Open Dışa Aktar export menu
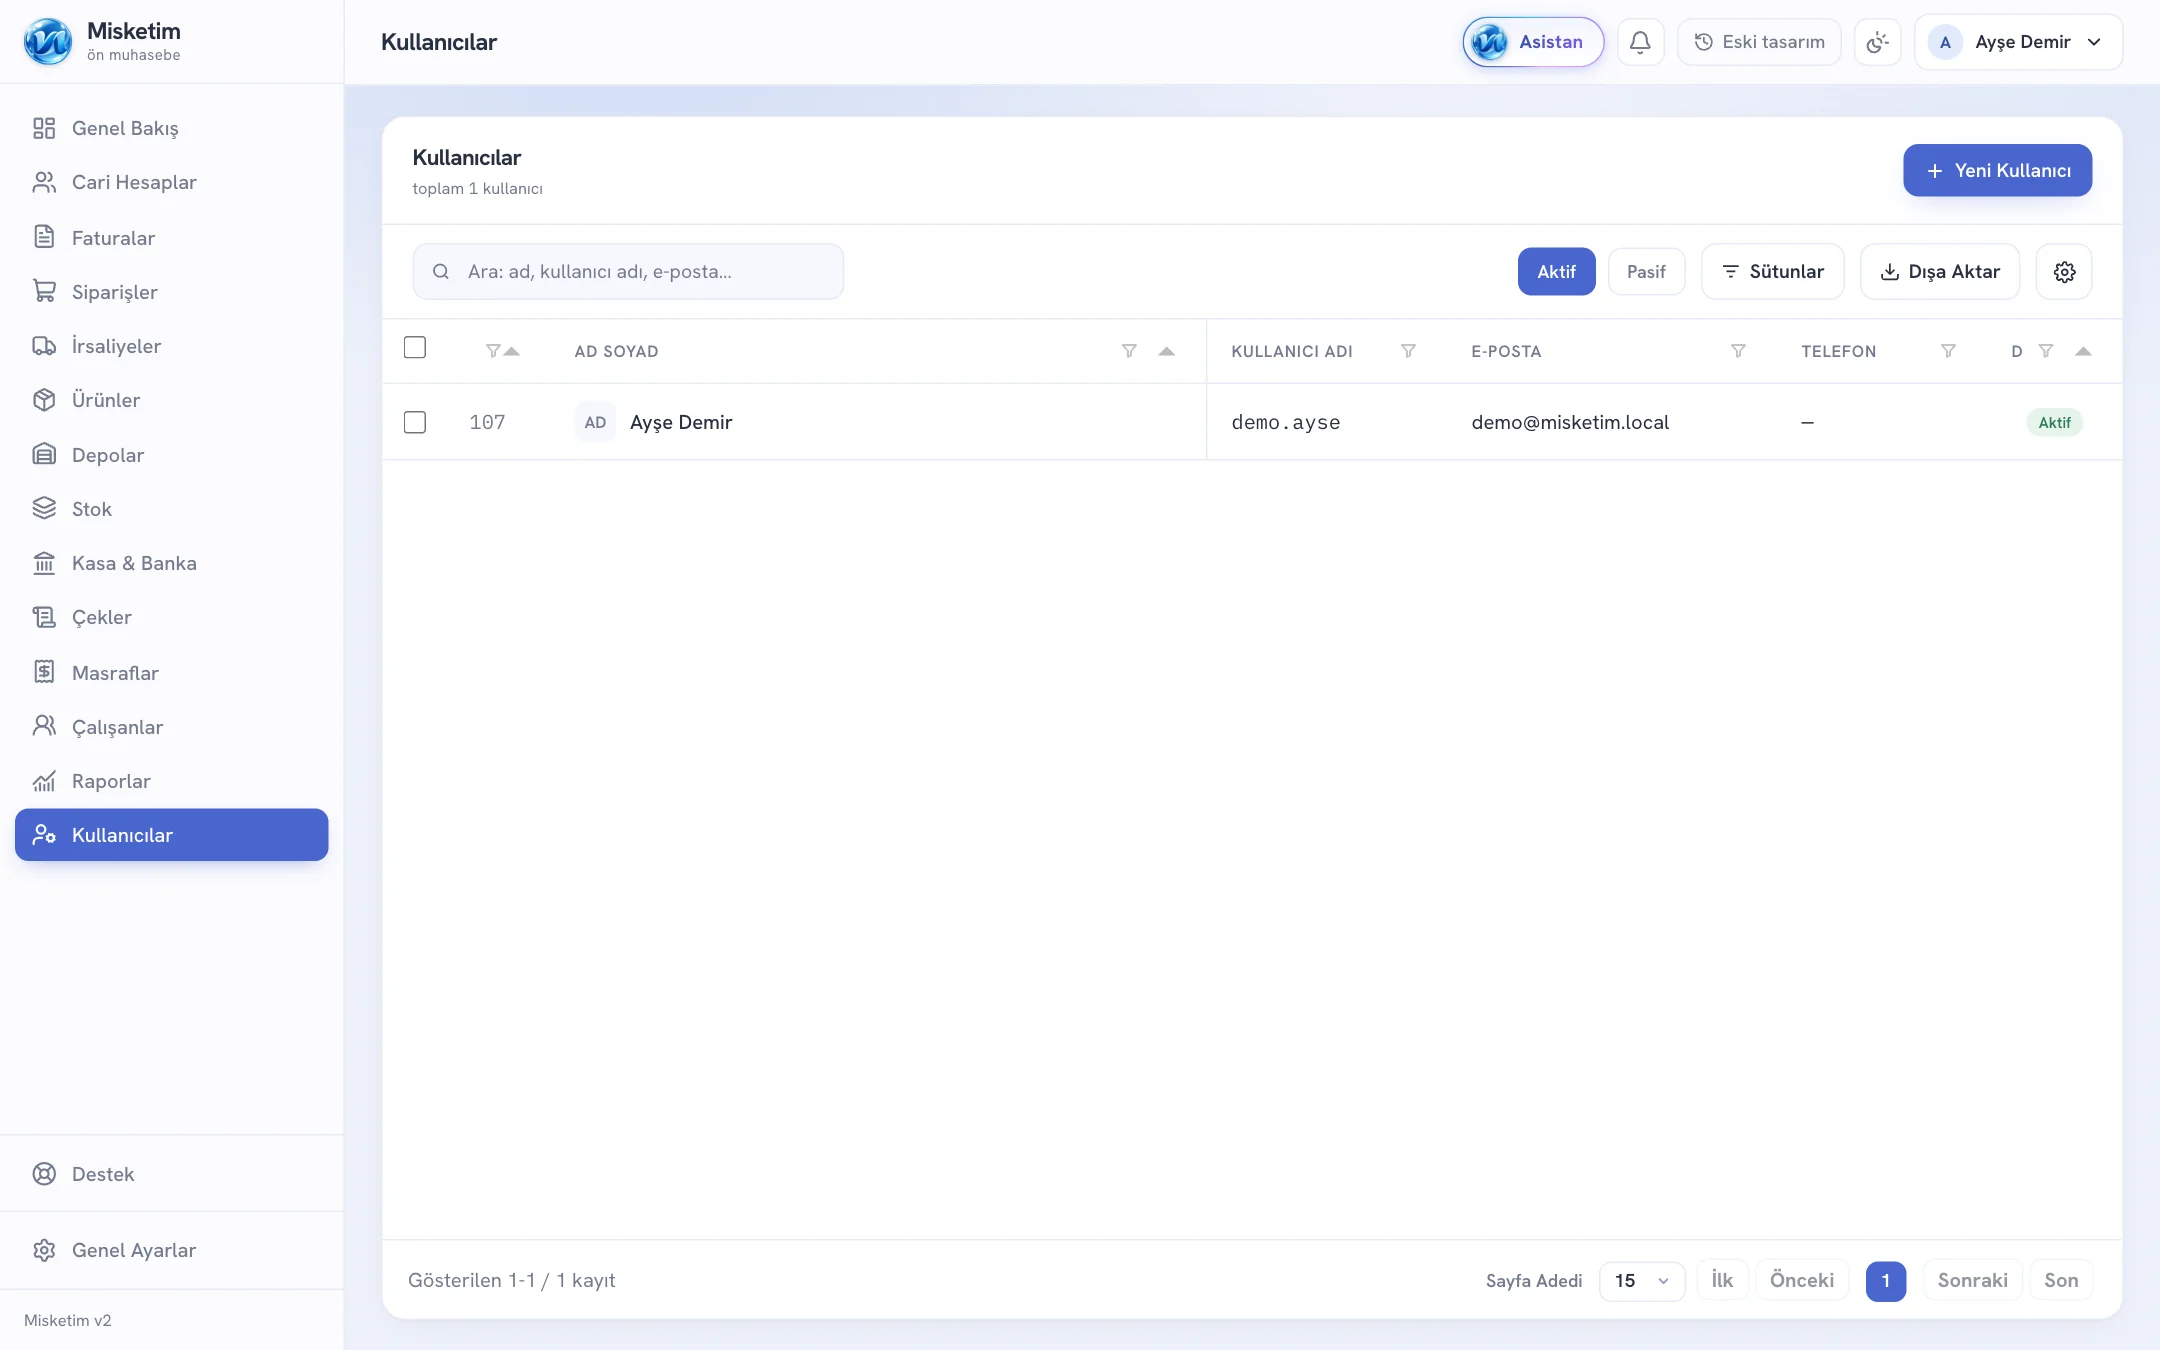2160x1350 pixels. (x=1940, y=272)
